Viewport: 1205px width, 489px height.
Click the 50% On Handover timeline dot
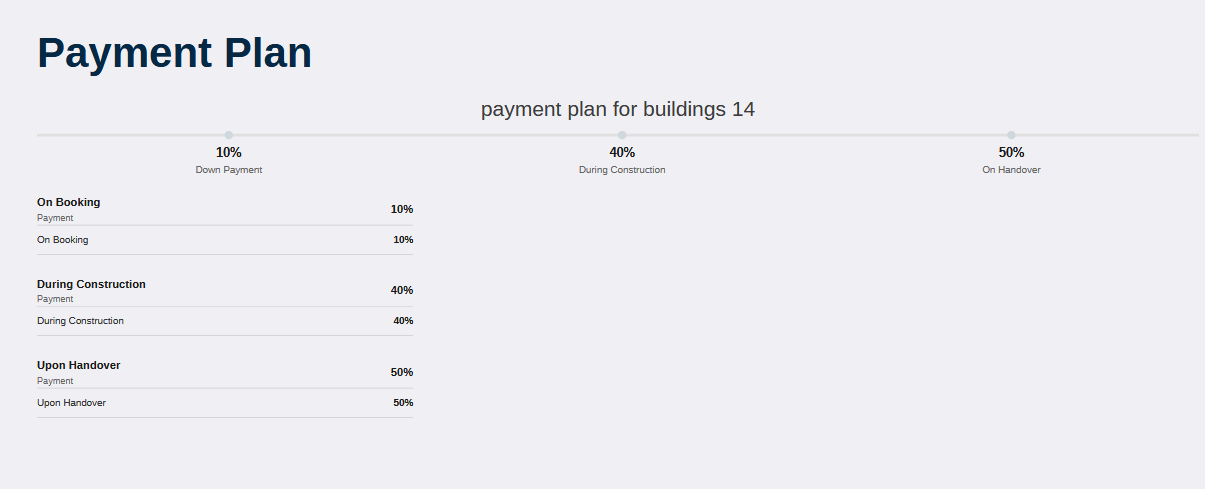pyautogui.click(x=1011, y=135)
